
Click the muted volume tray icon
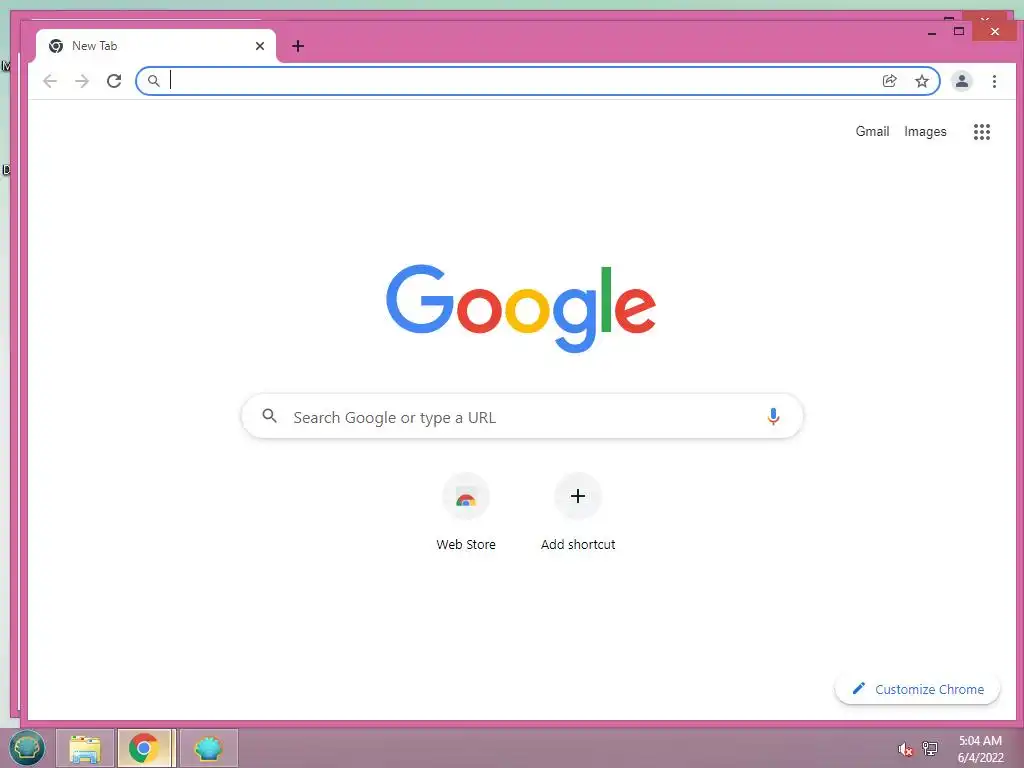pyautogui.click(x=905, y=749)
